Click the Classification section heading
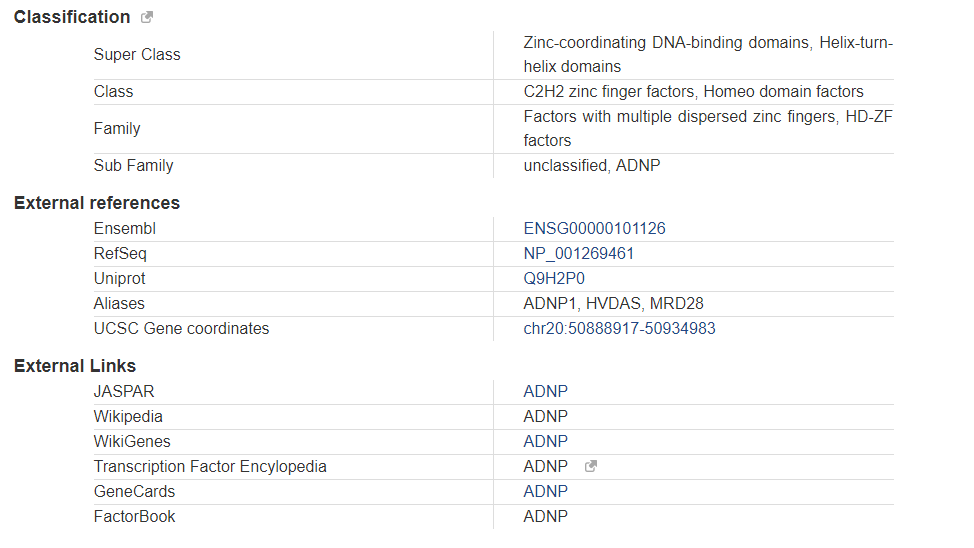Image resolution: width=974 pixels, height=548 pixels. (x=72, y=17)
